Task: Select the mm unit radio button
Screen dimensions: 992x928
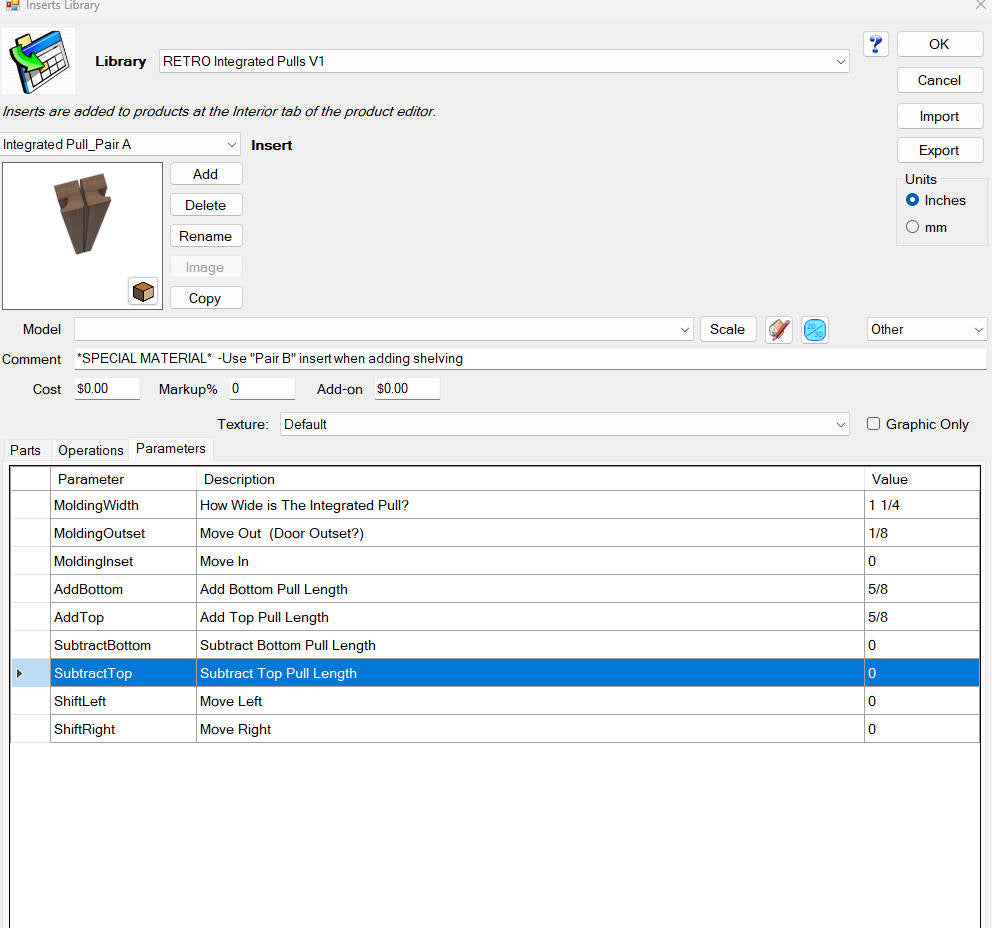Action: (x=912, y=226)
